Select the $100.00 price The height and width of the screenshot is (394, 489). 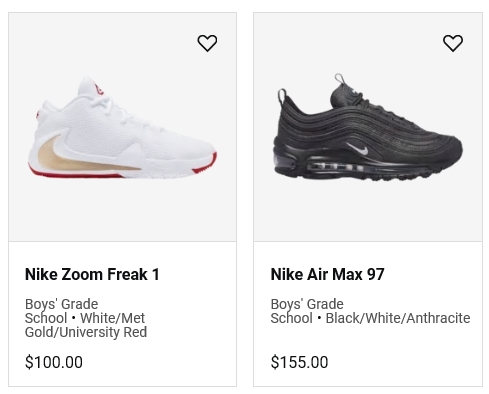pyautogui.click(x=54, y=362)
